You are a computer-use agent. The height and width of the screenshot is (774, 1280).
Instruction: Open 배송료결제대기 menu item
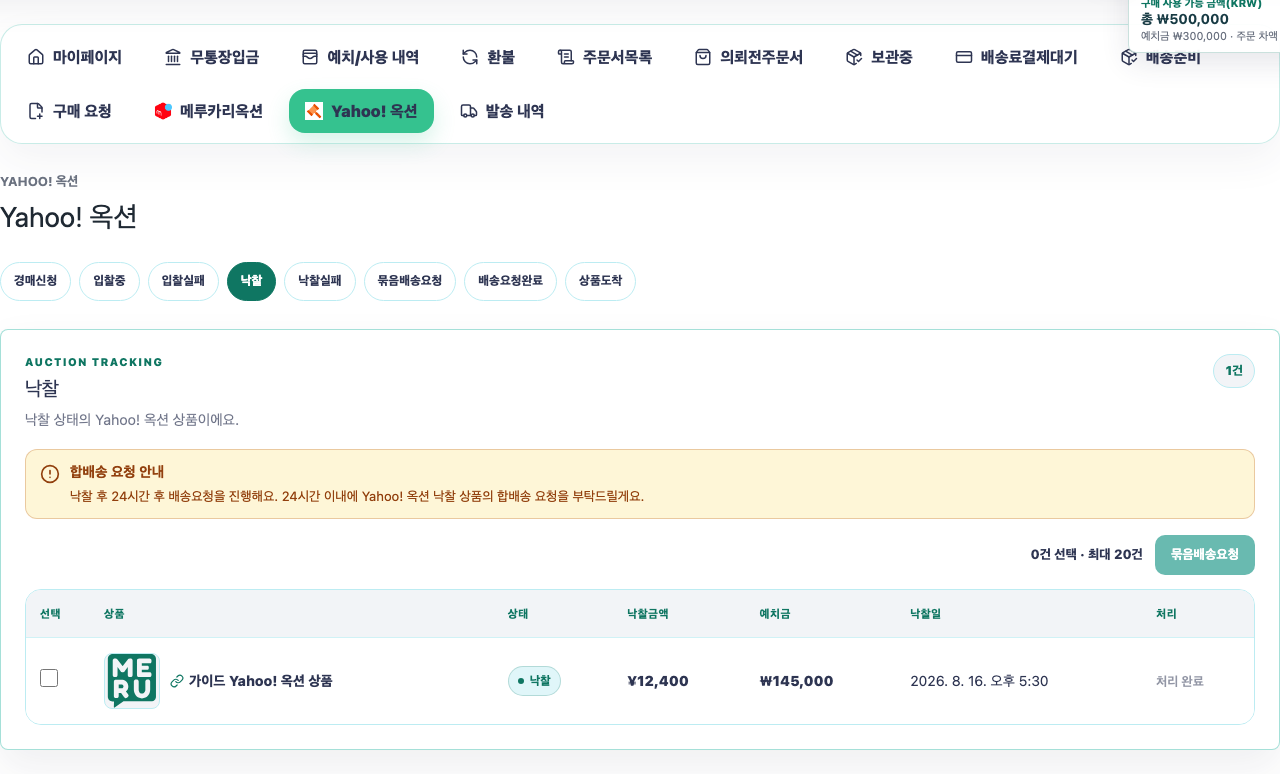pos(1016,57)
